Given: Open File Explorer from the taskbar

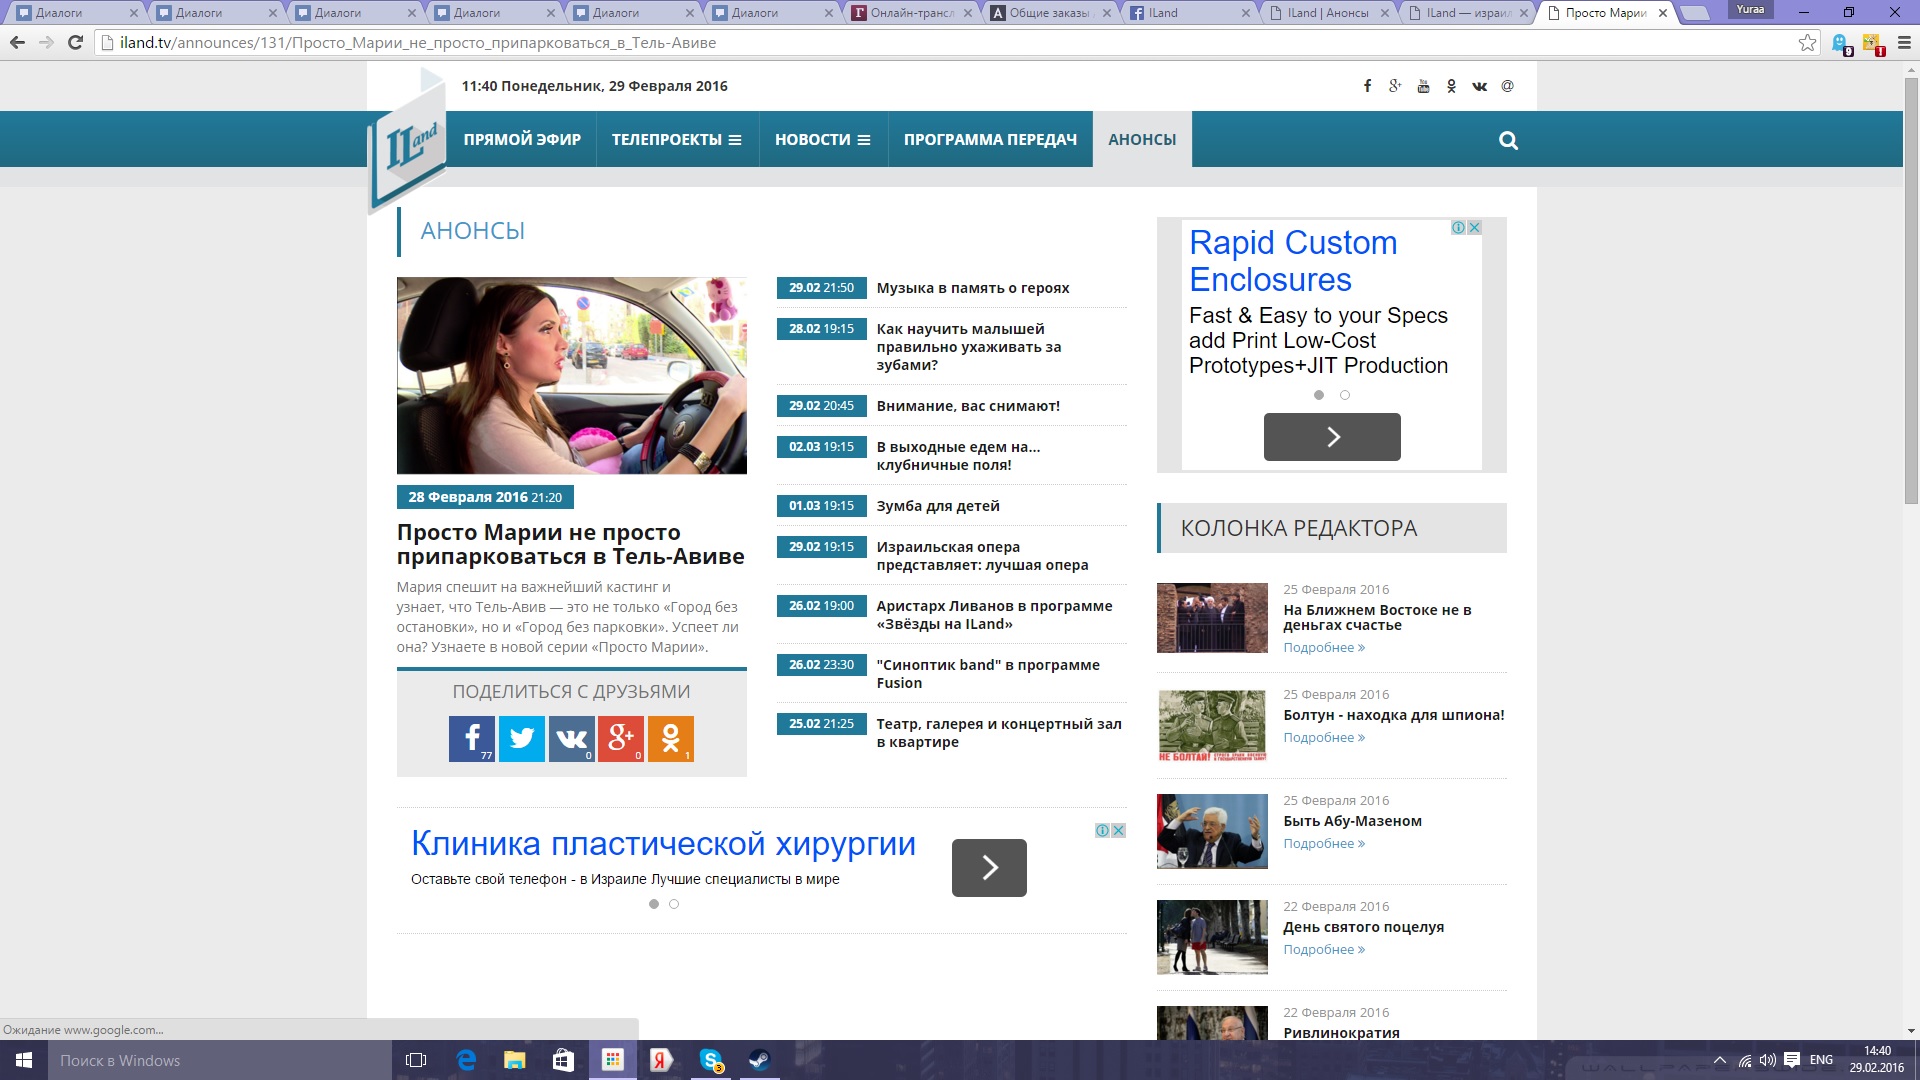Looking at the screenshot, I should pos(514,1060).
